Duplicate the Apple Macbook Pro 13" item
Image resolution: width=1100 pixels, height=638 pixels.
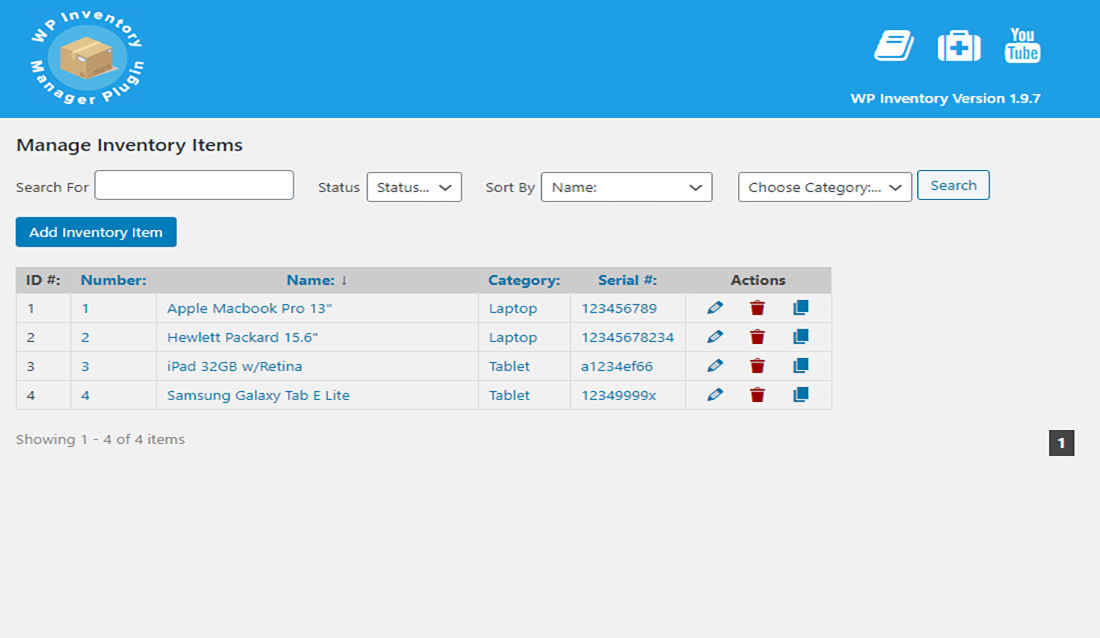pos(800,308)
